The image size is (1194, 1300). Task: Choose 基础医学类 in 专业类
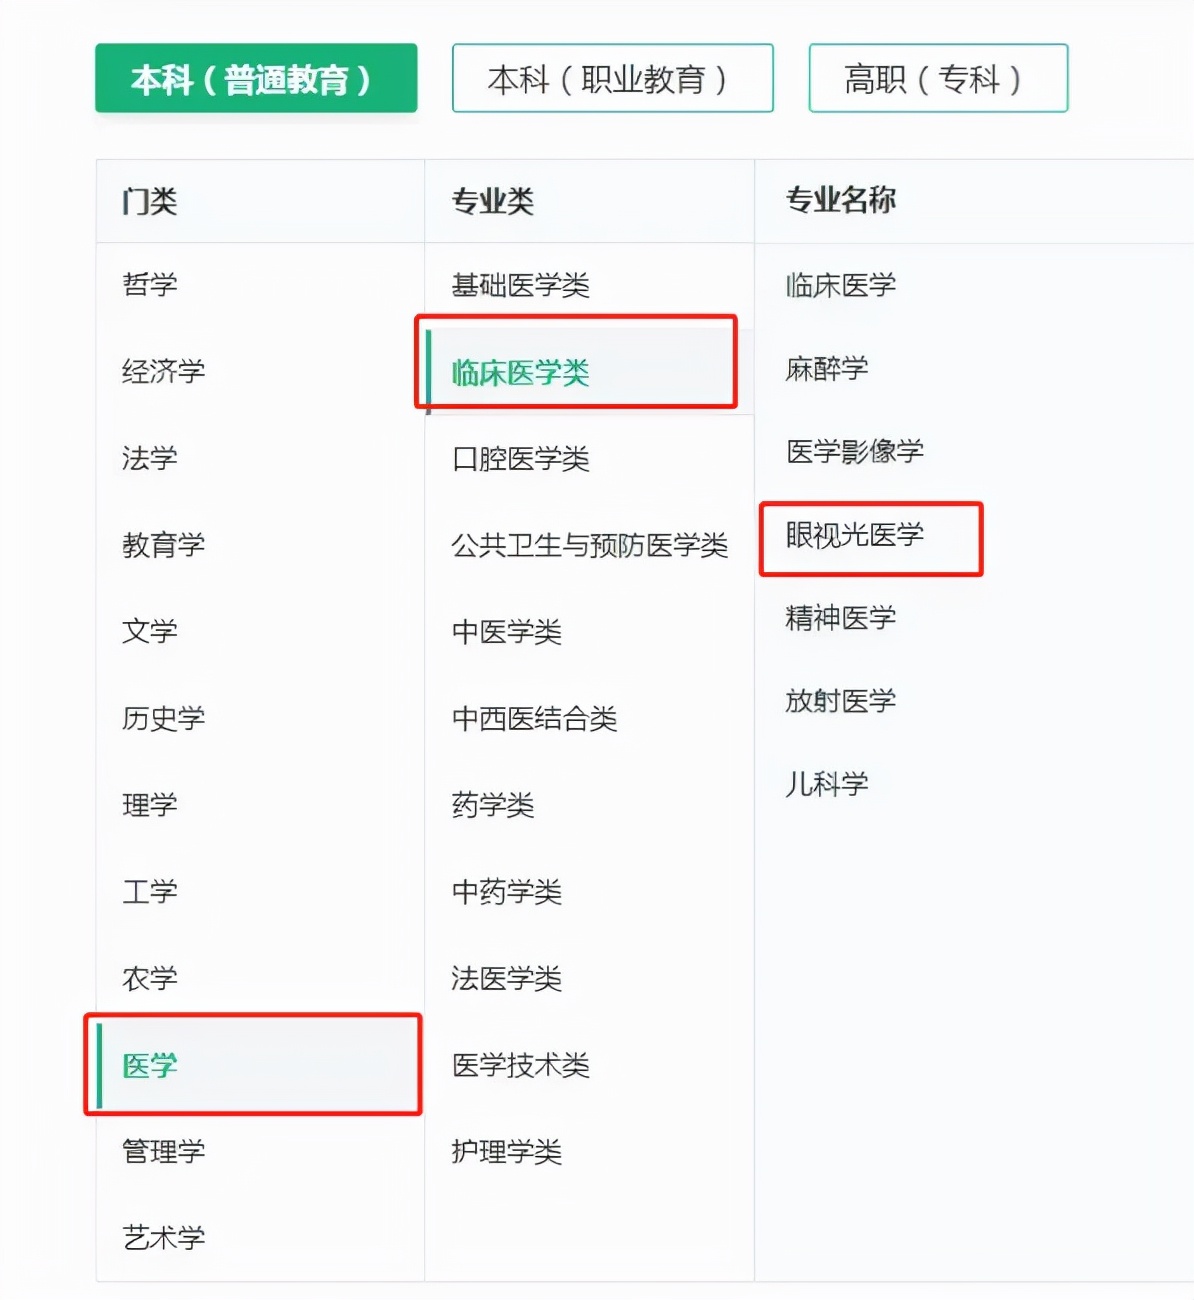pos(520,285)
